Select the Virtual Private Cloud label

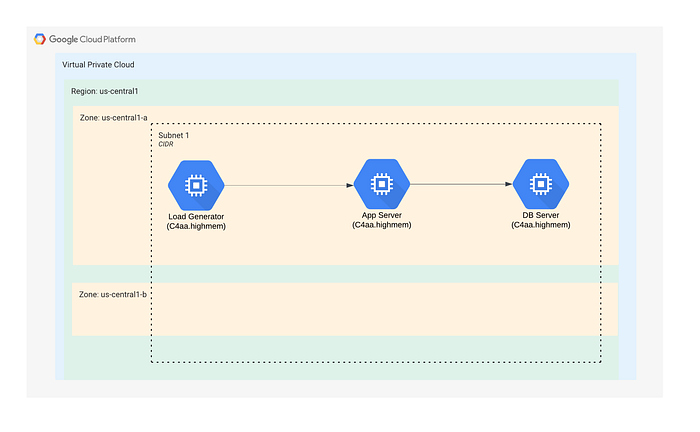point(98,65)
